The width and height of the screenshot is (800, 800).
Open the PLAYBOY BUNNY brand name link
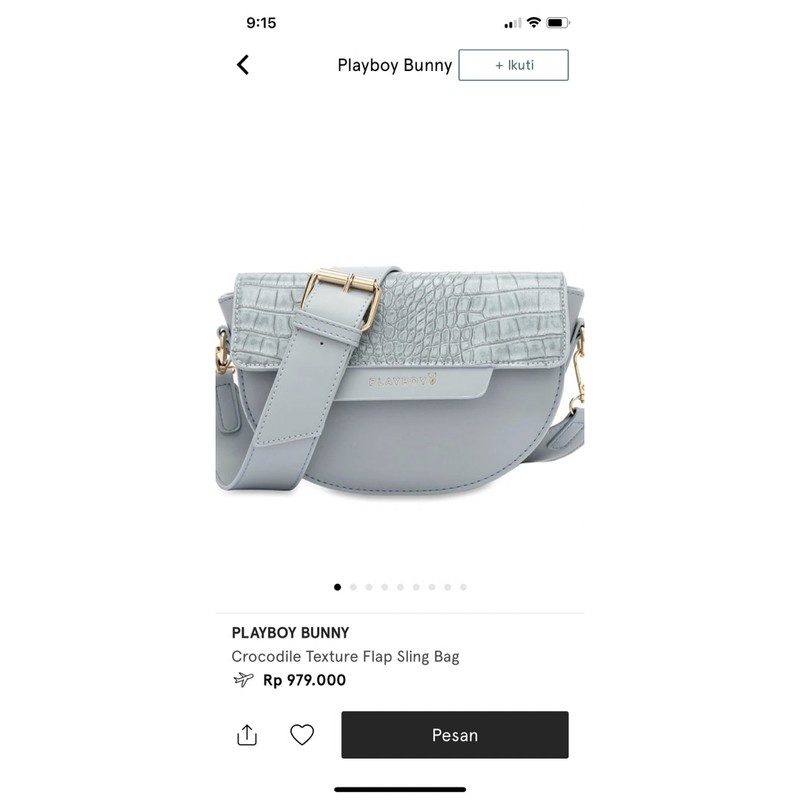[x=290, y=633]
